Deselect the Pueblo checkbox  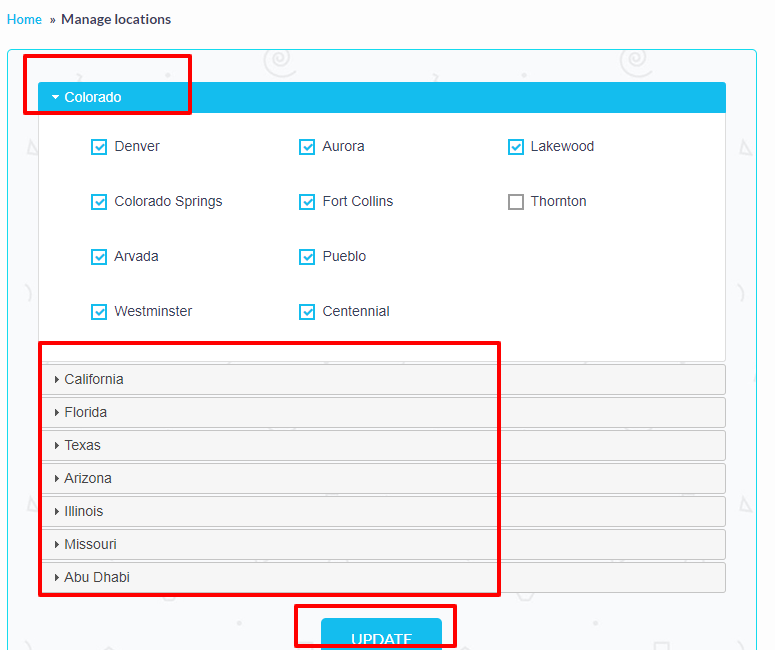coord(307,257)
